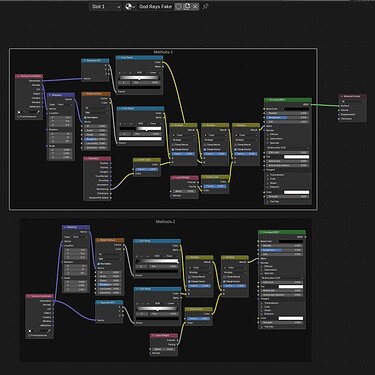Viewport: 375px width, 375px height.
Task: Open Type dropdown in Methode 1 Mapping node
Action: [x=65, y=104]
